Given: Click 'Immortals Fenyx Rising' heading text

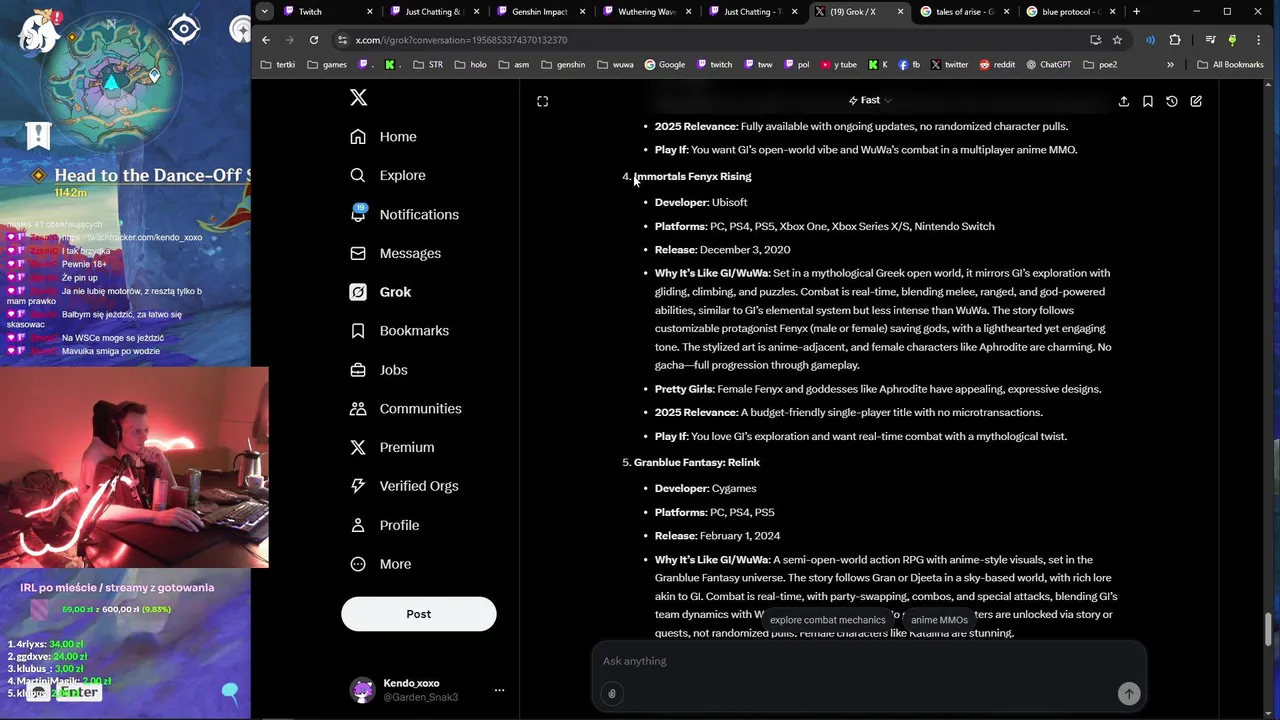Looking at the screenshot, I should (692, 177).
